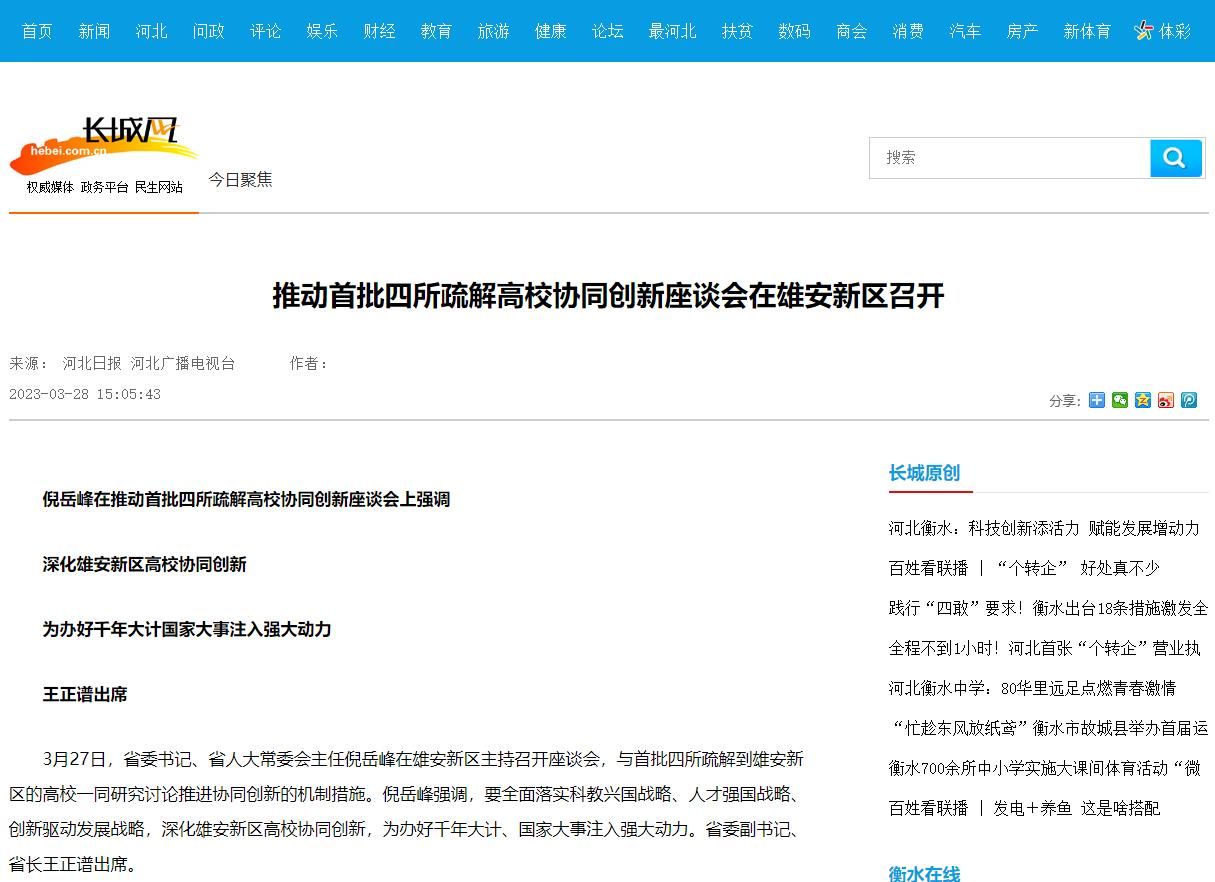The image size is (1215, 882).
Task: Share the article to WeChat
Action: tap(1120, 400)
